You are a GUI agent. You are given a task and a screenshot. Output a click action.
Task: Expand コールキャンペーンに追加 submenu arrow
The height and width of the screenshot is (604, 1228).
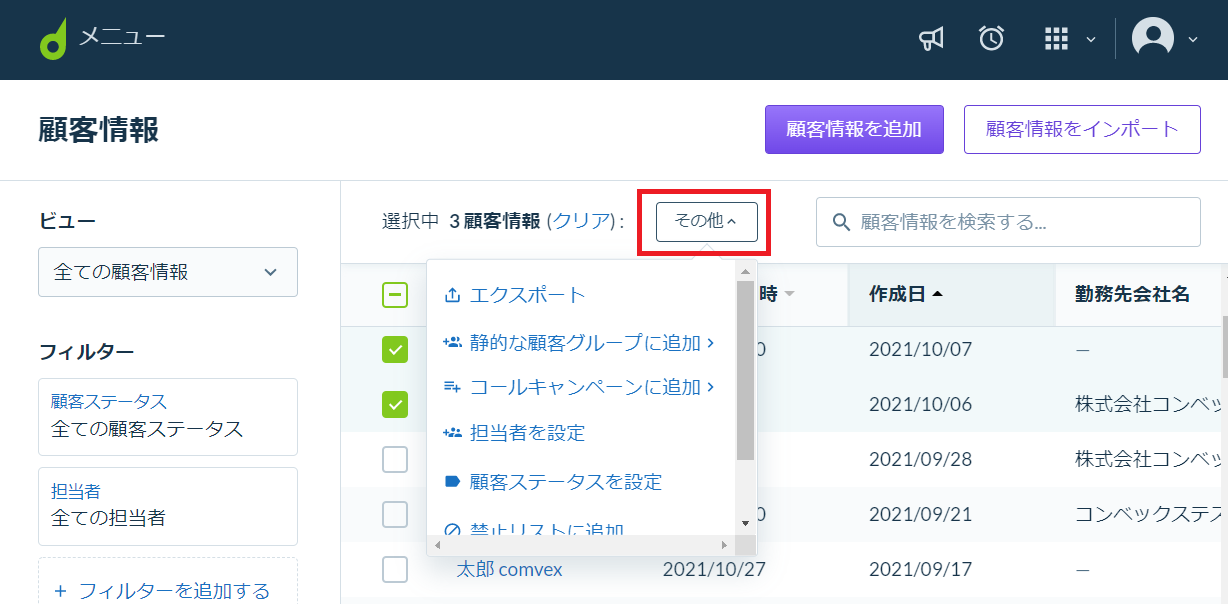(x=710, y=387)
